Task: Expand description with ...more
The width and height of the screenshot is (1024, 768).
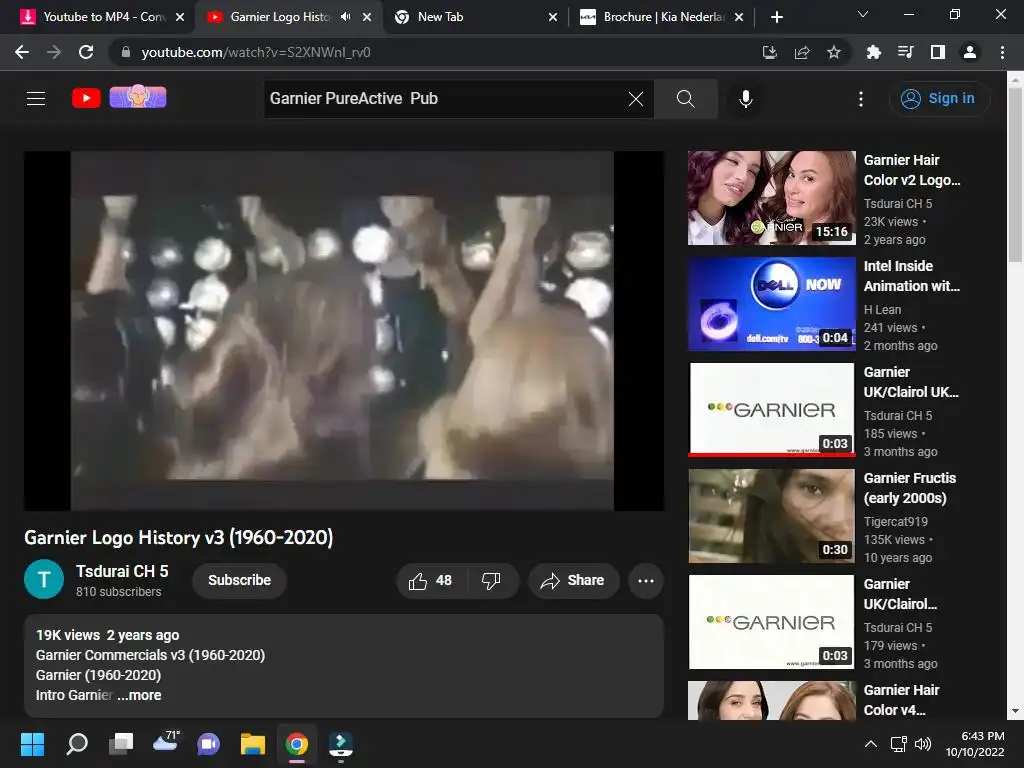Action: tap(139, 695)
